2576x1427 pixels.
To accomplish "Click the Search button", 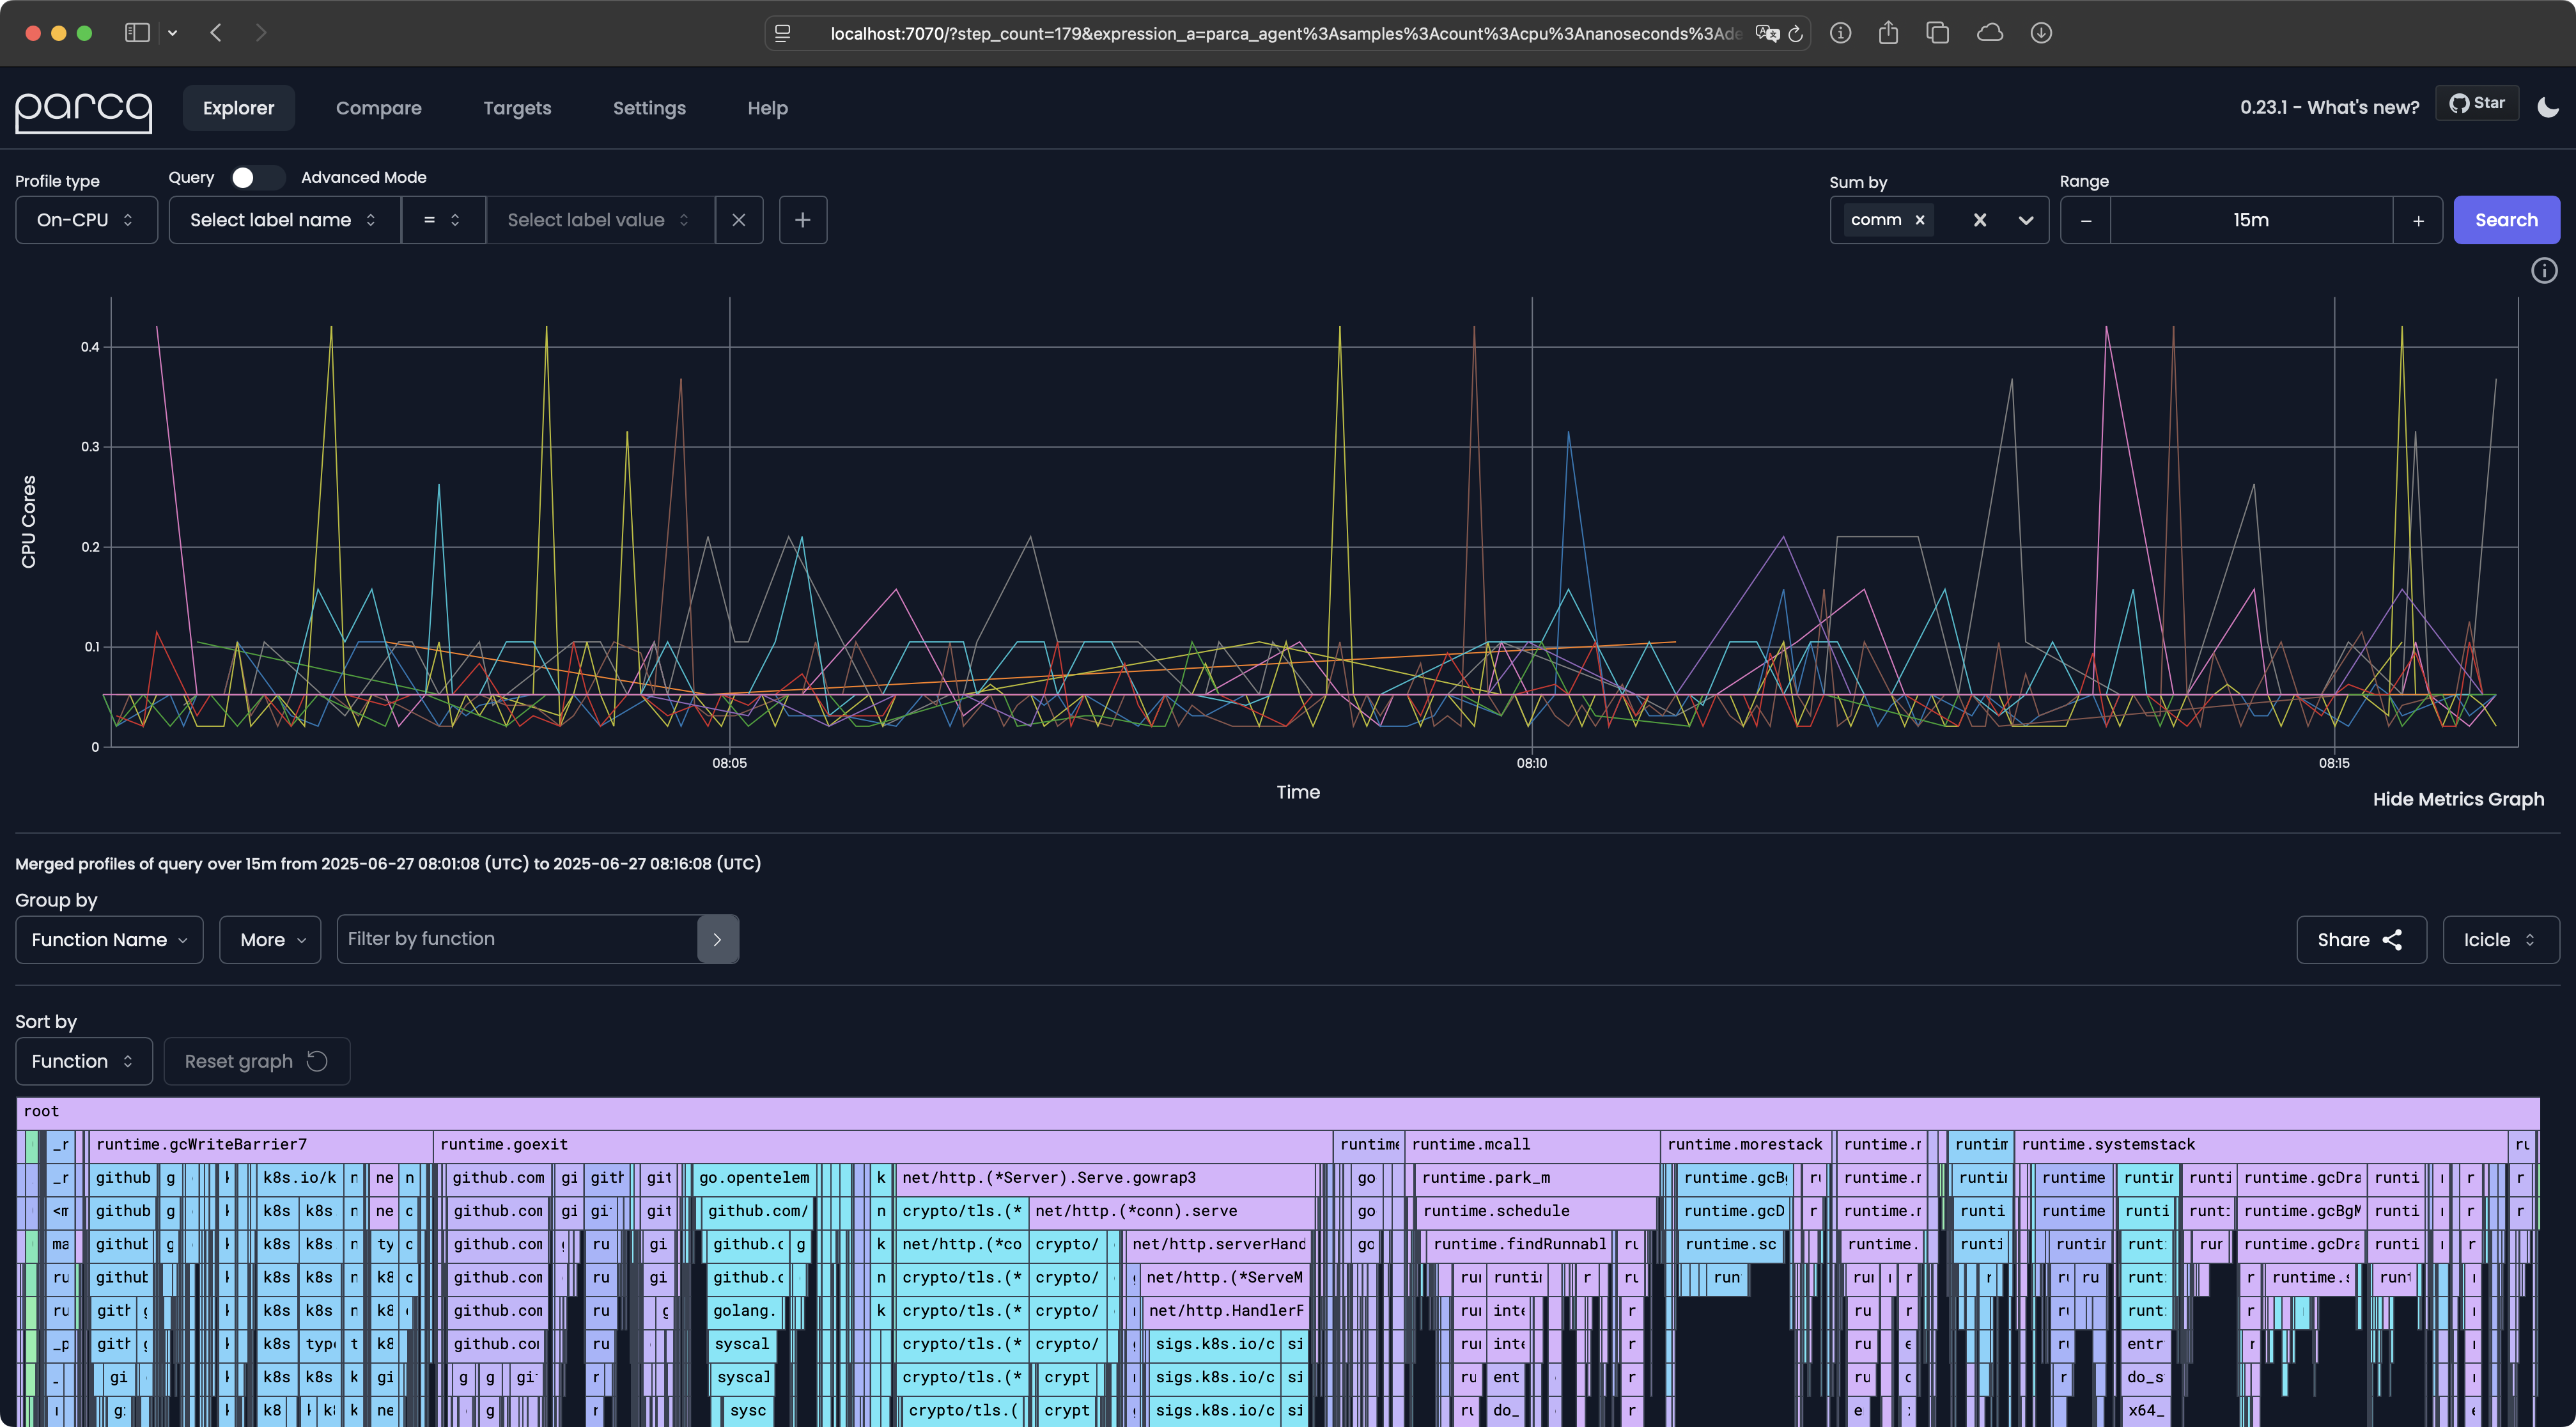I will coord(2506,220).
